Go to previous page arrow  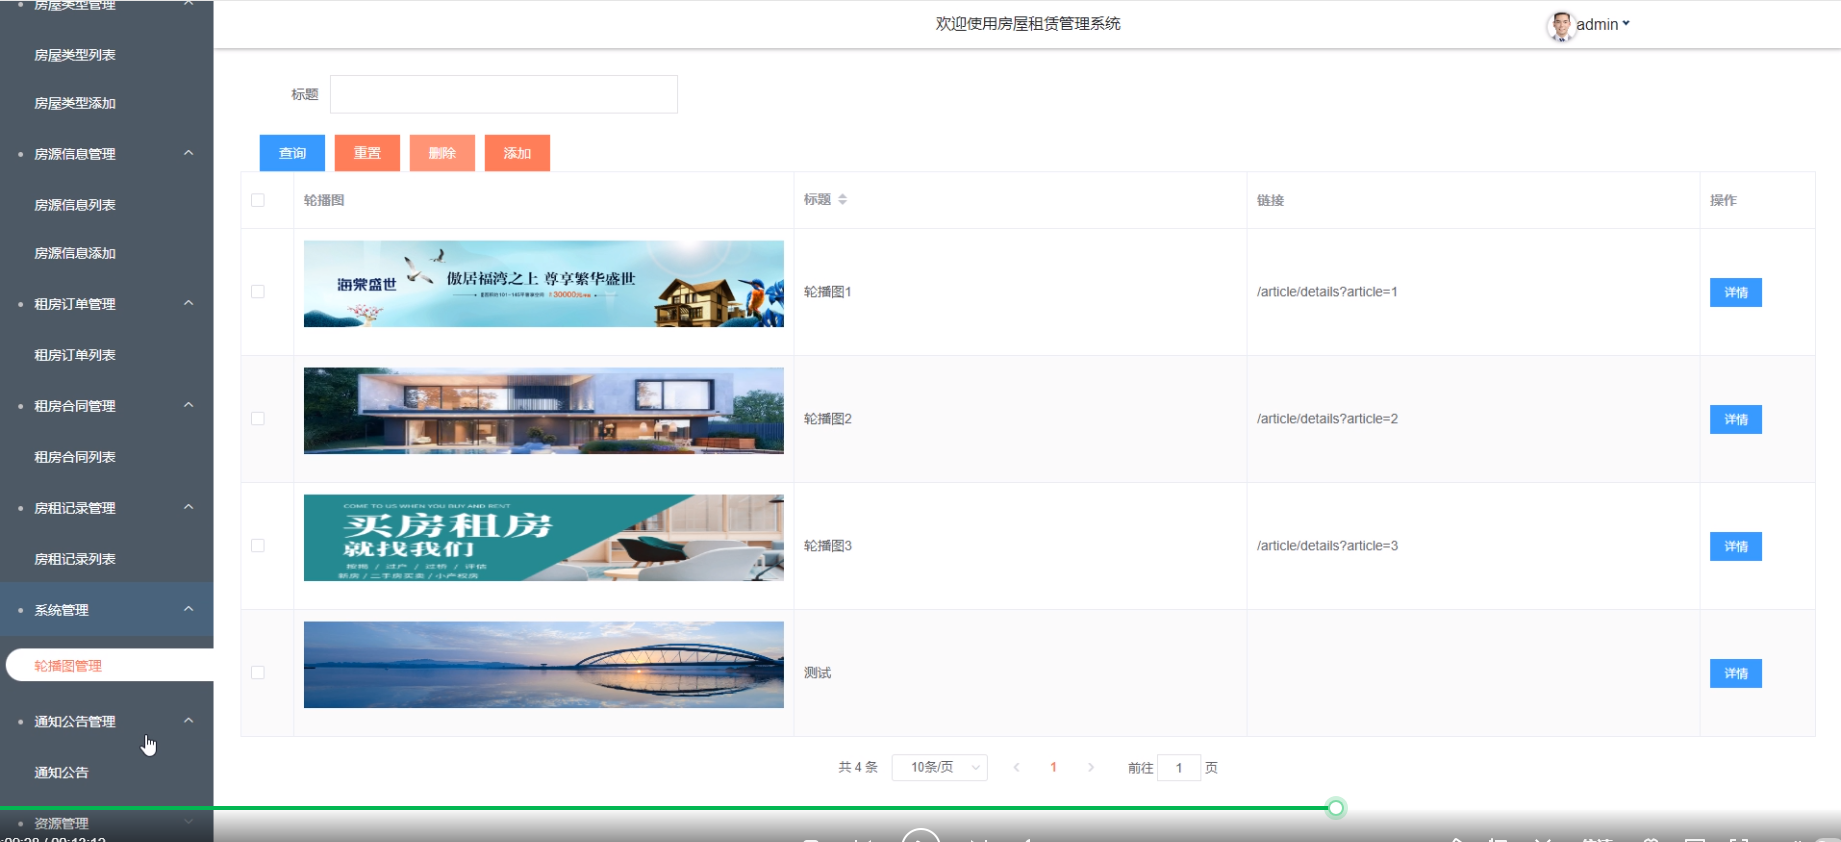click(1016, 767)
